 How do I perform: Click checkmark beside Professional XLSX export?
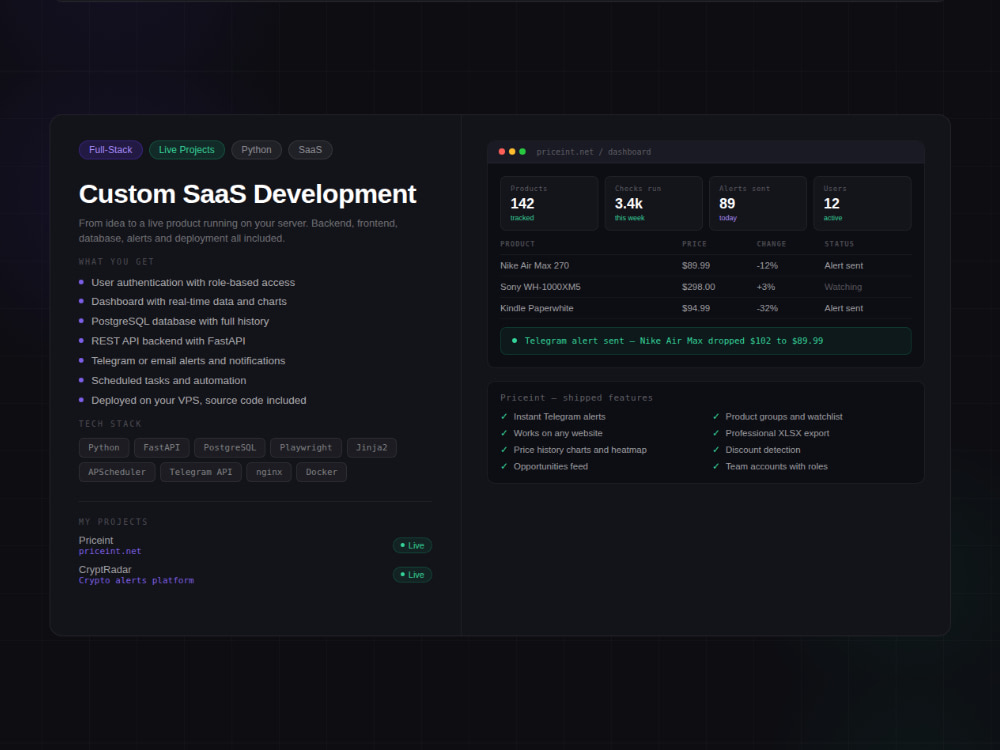point(716,433)
